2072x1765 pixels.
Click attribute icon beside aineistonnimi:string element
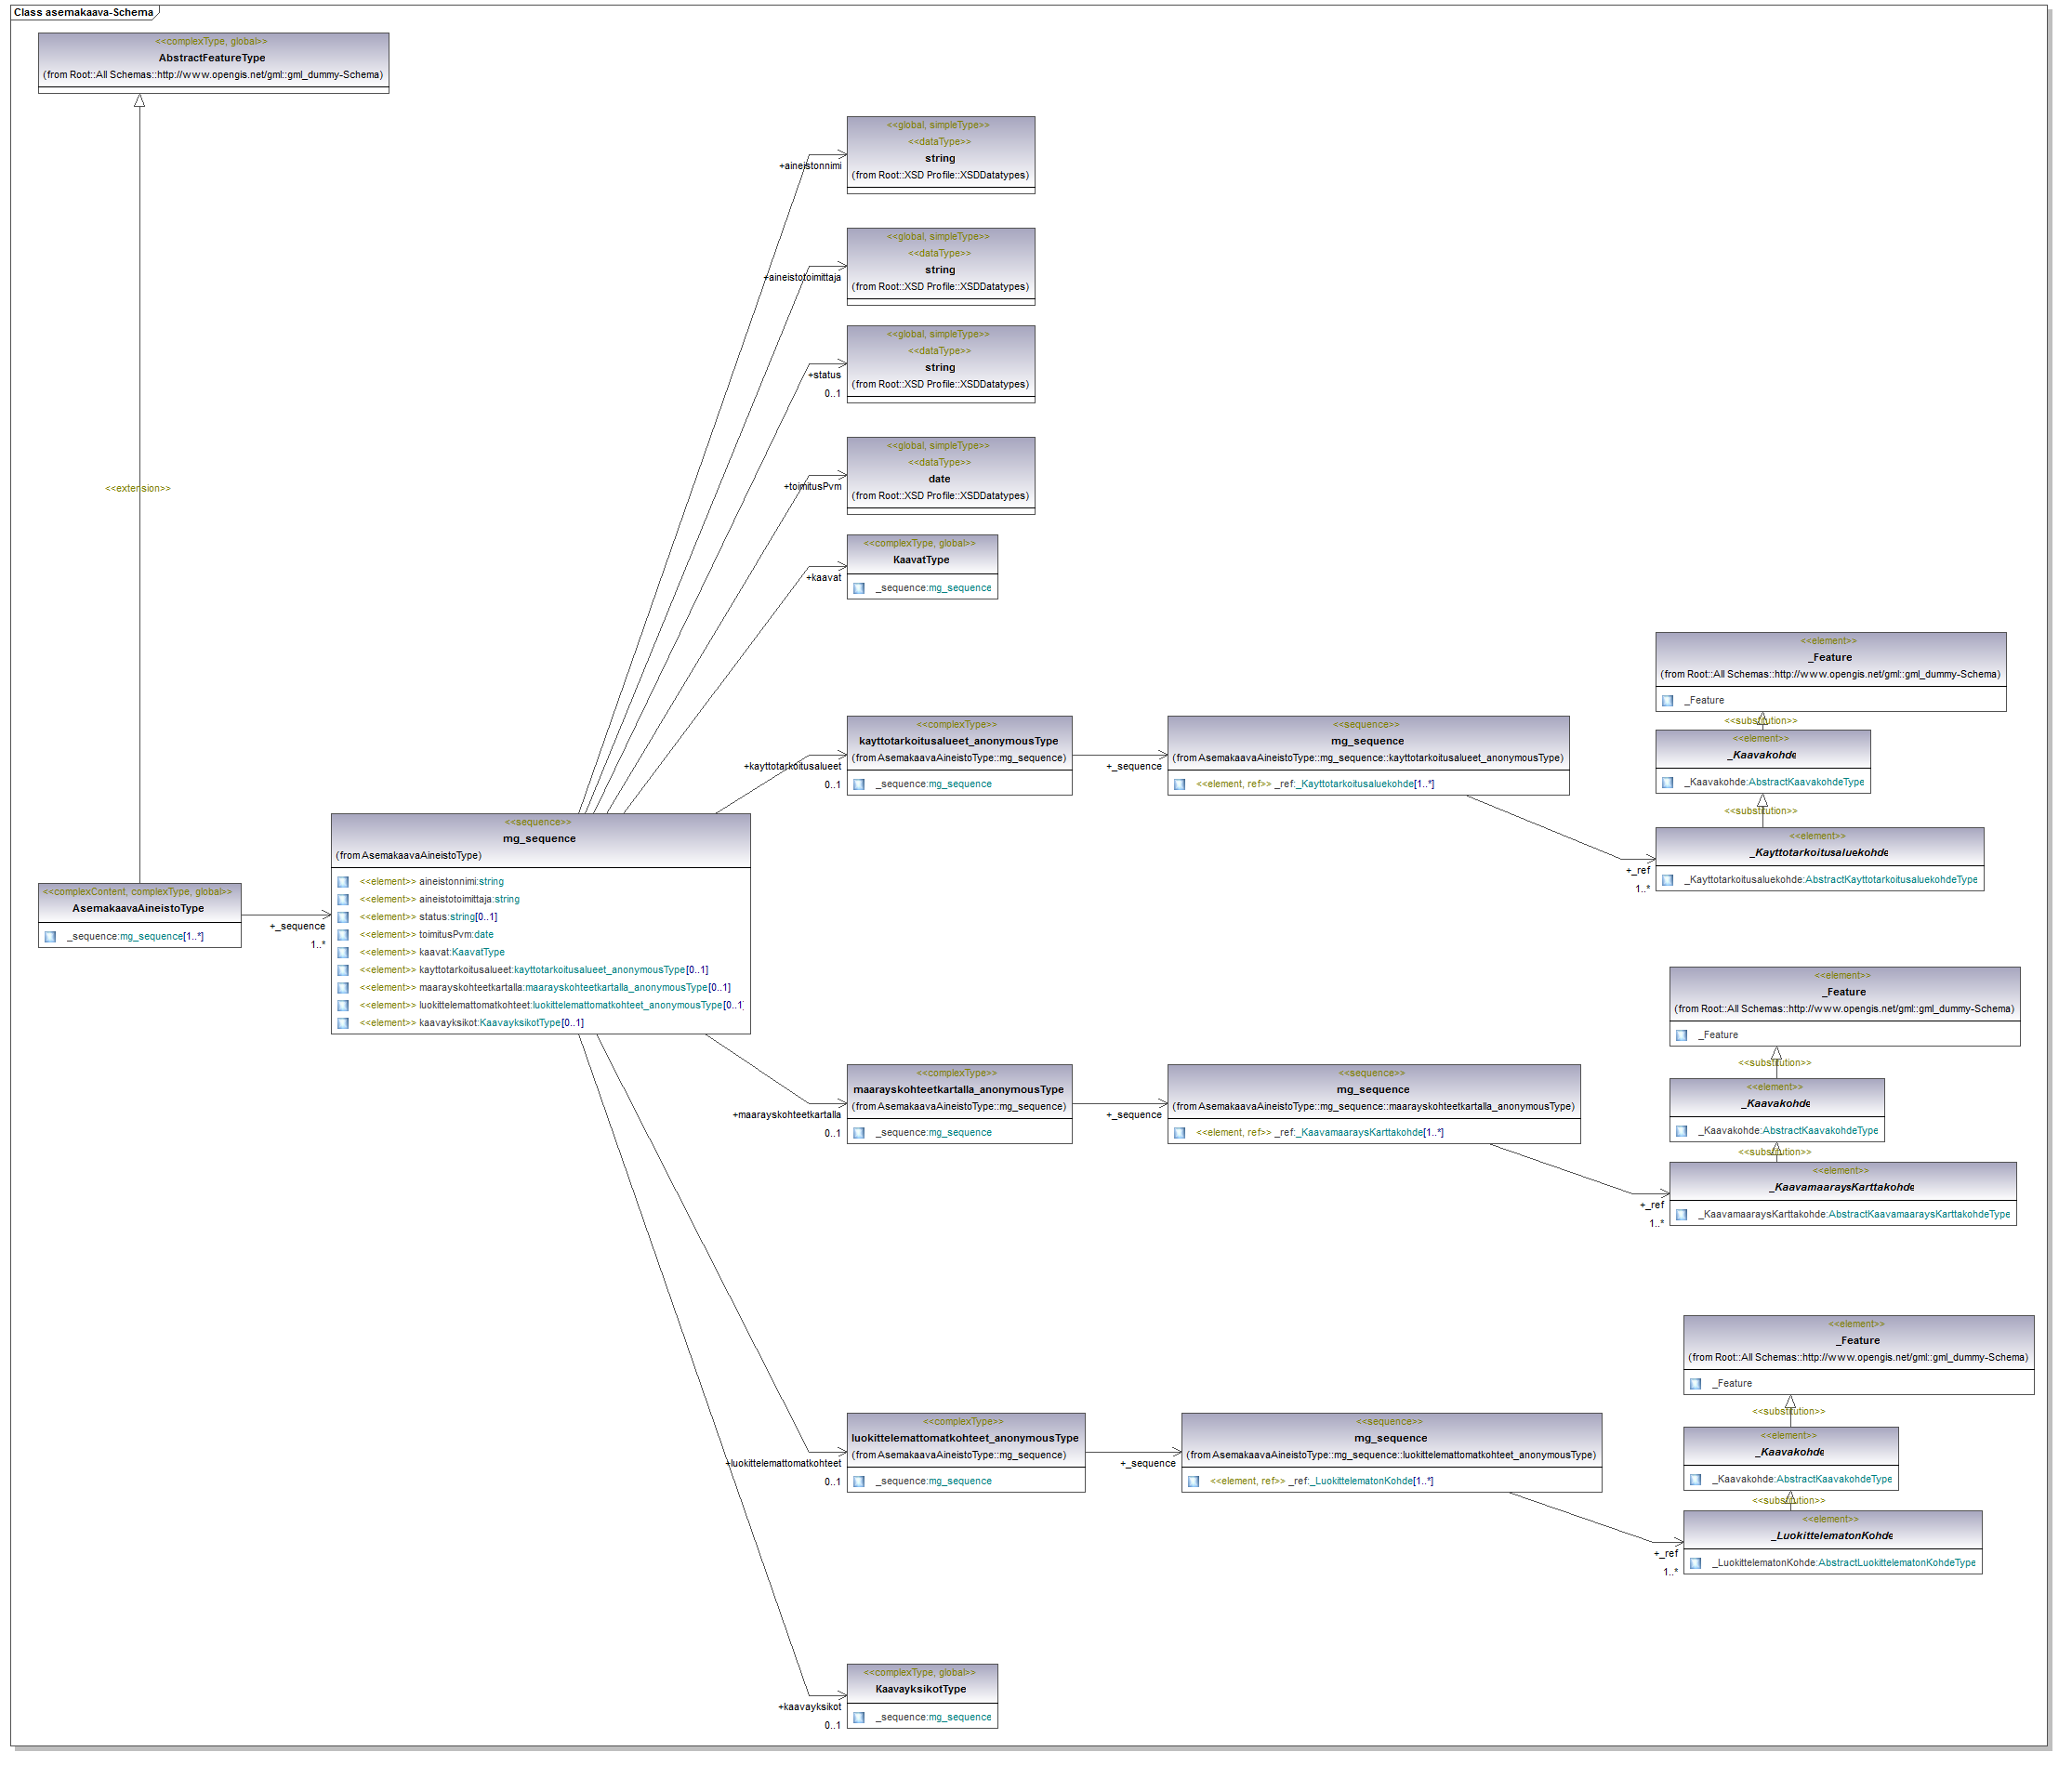[343, 882]
